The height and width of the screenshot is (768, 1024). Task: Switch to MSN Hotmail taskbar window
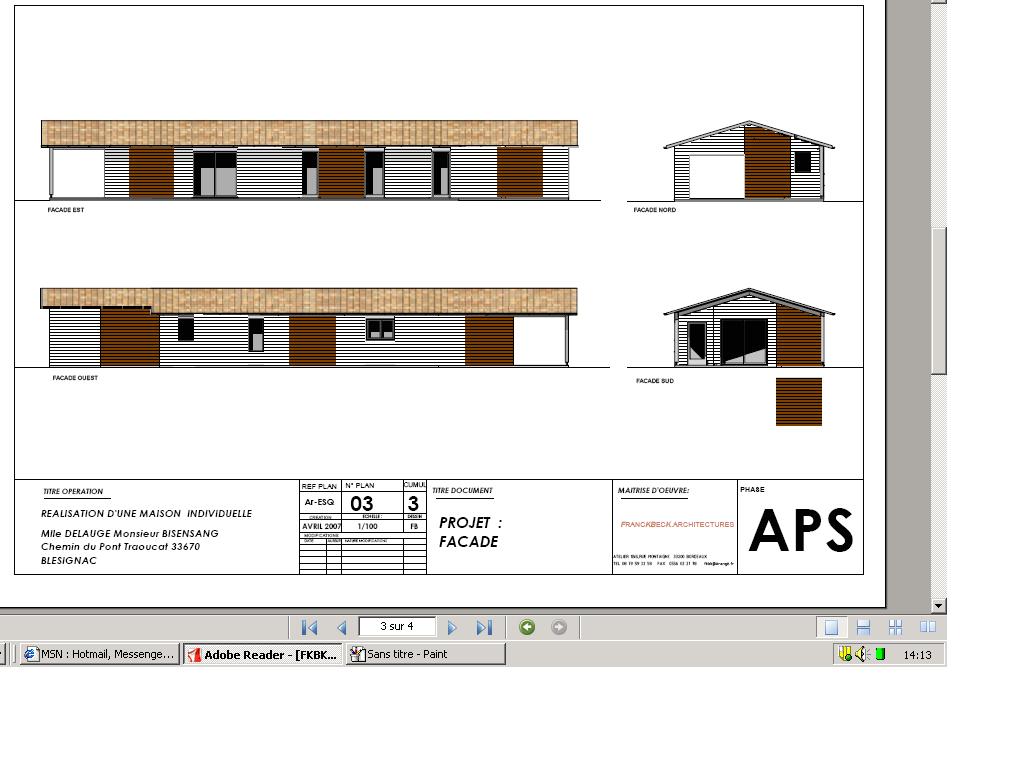click(99, 654)
